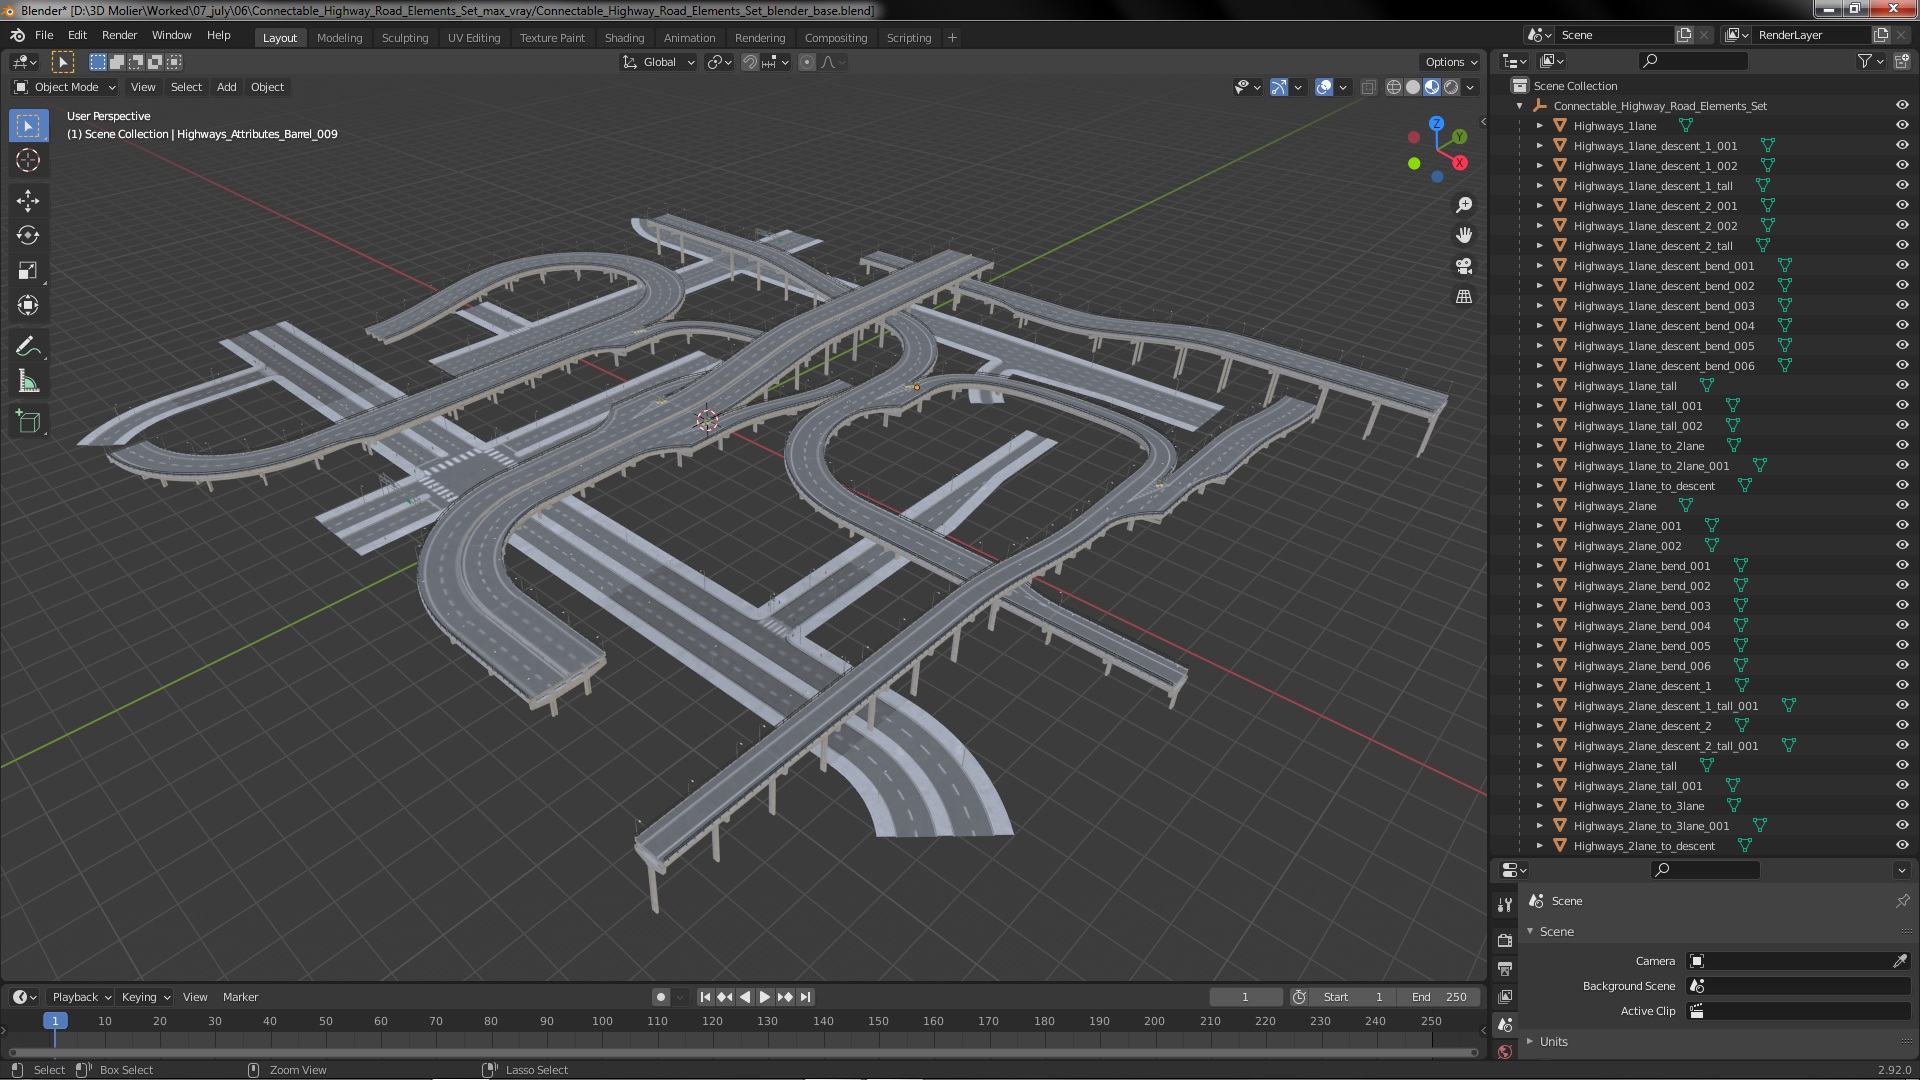Open the Keying dropdown
This screenshot has height=1080, width=1920.
146,997
